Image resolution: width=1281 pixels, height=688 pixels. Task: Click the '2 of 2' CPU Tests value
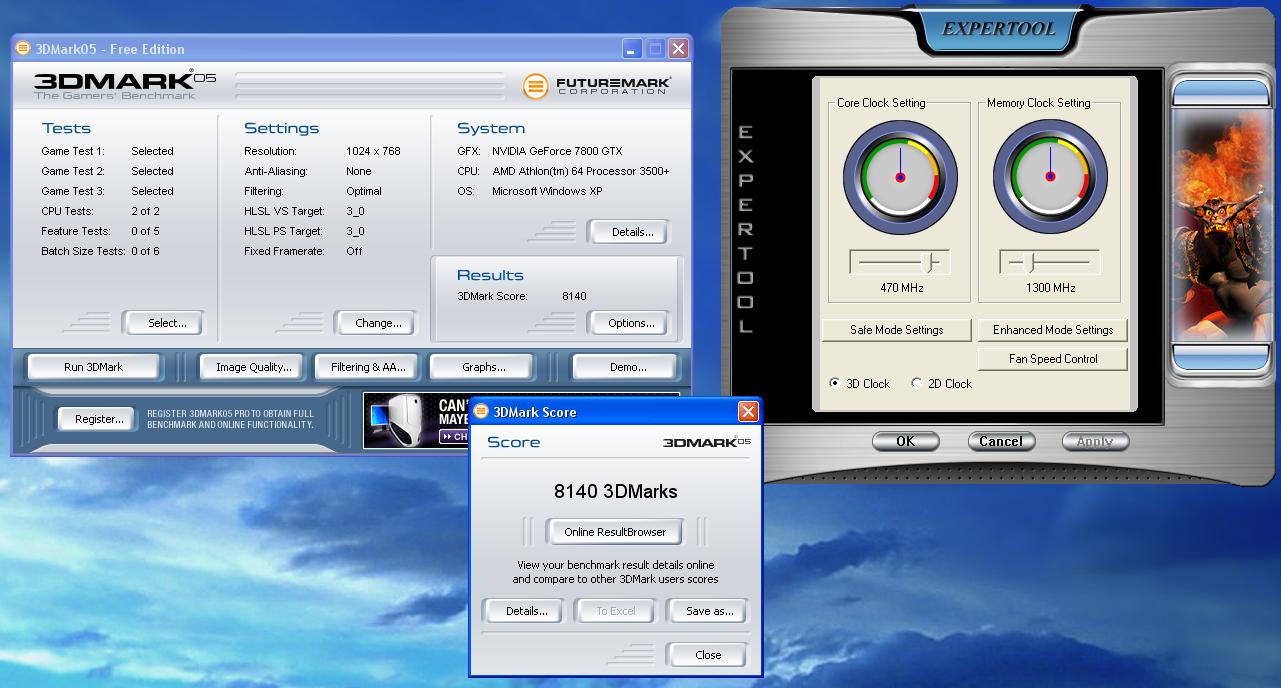(145, 211)
